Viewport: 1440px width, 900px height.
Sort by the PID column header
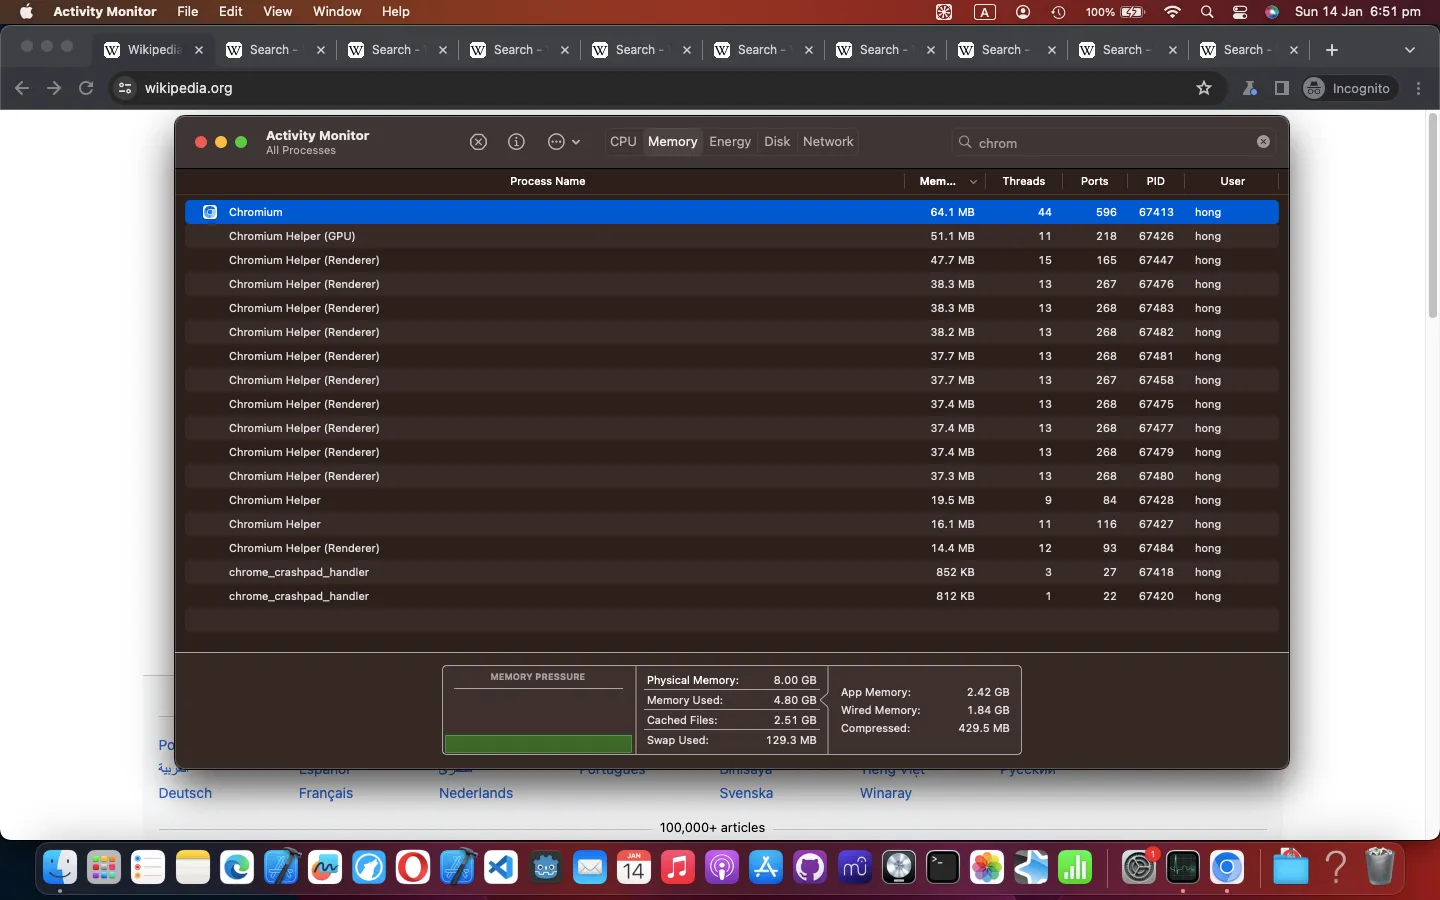pos(1156,181)
